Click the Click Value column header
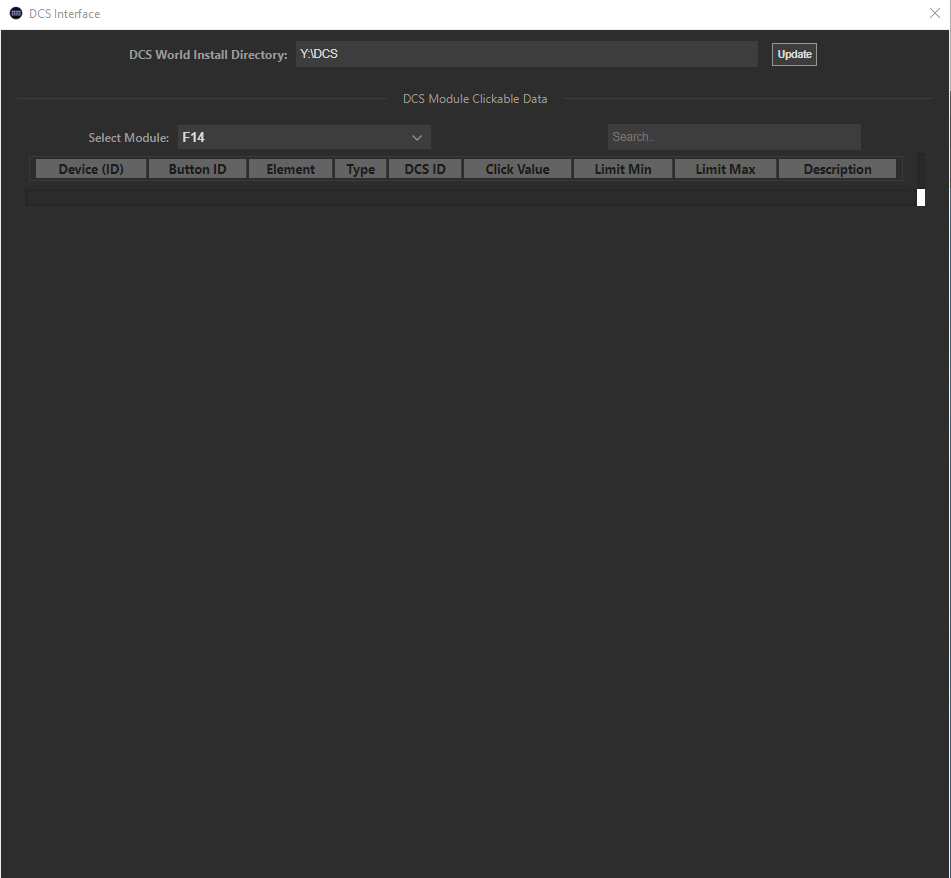 click(x=517, y=168)
